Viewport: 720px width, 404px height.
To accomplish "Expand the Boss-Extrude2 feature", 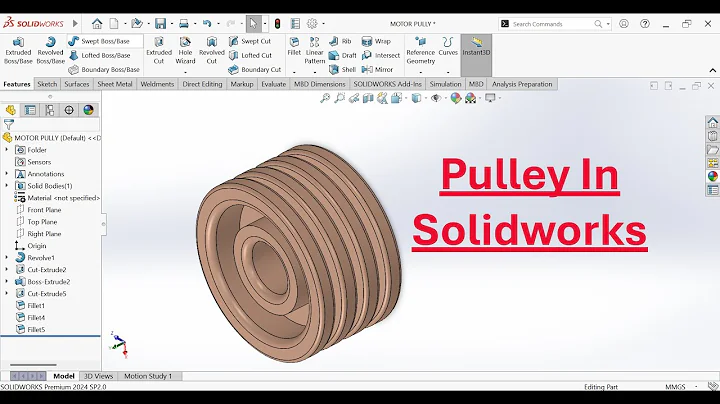I will point(6,281).
